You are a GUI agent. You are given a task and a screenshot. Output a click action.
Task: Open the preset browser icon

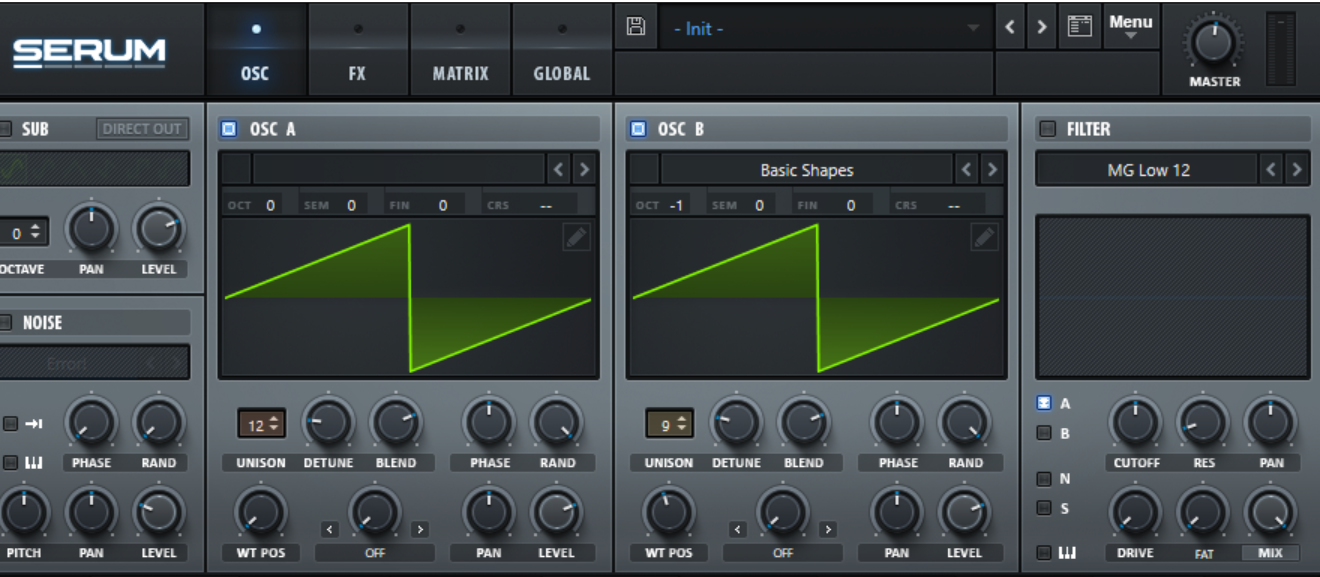(x=1079, y=27)
